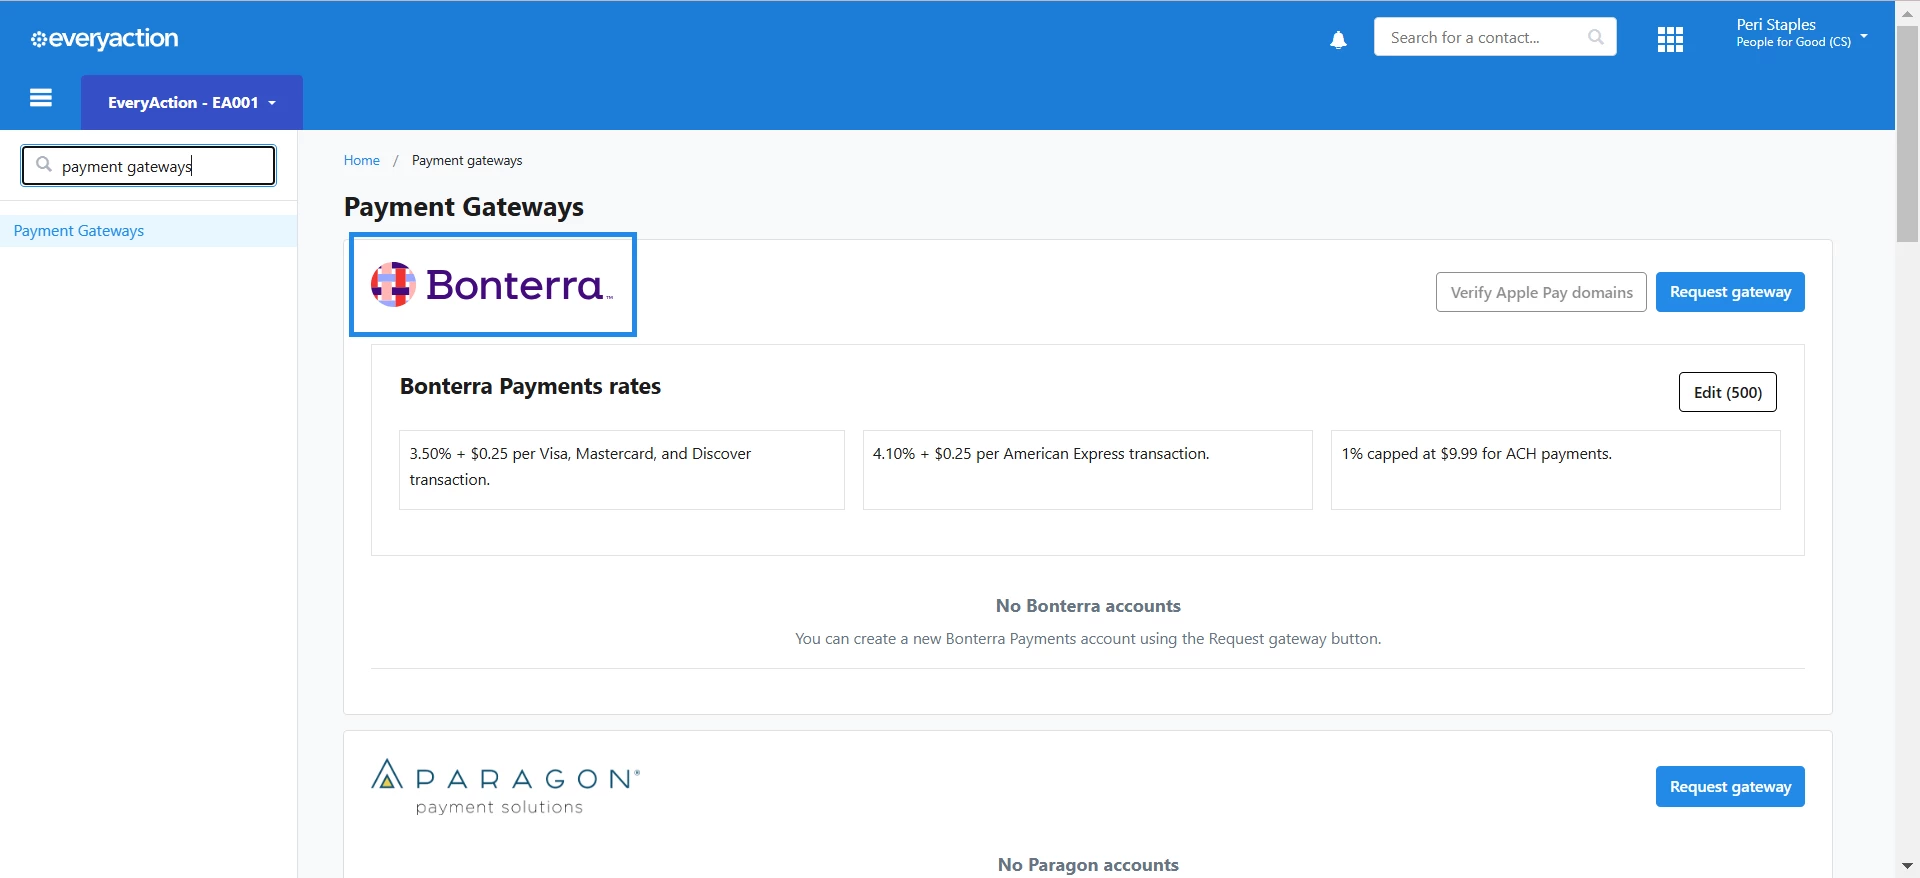Click the page scrollbar down arrow
This screenshot has height=878, width=1920.
tap(1907, 866)
